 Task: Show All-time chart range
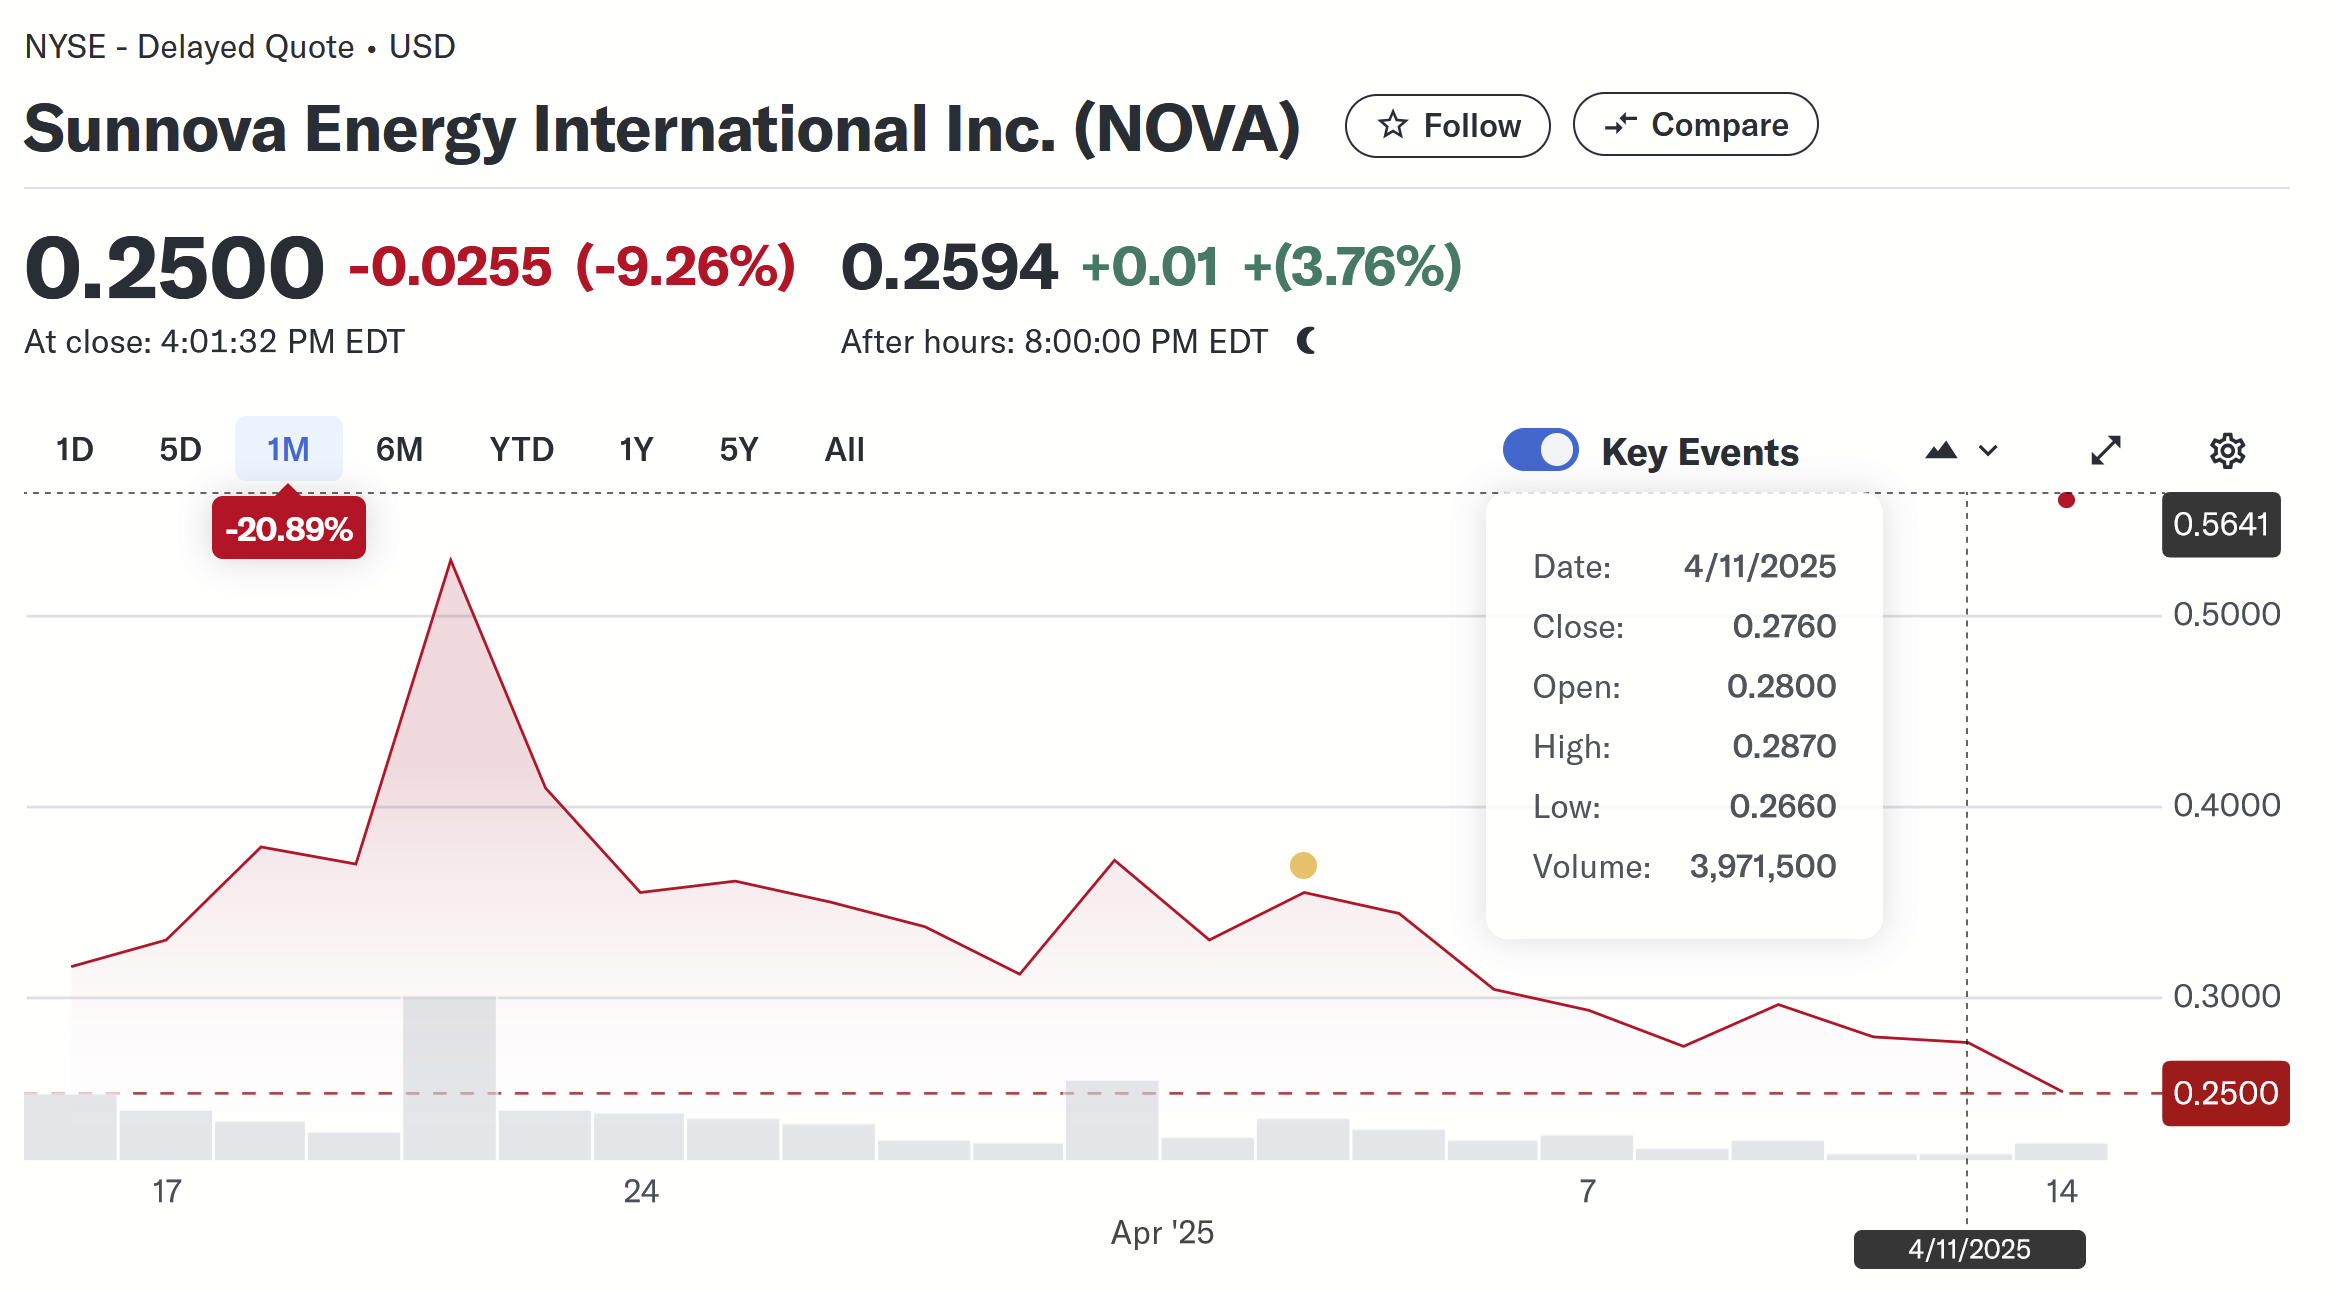tap(844, 450)
